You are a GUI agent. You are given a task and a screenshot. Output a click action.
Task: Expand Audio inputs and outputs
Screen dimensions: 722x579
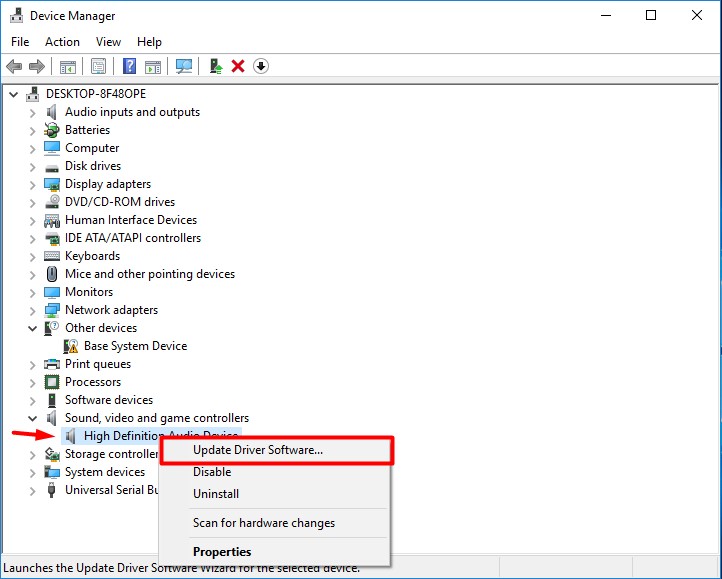(32, 113)
